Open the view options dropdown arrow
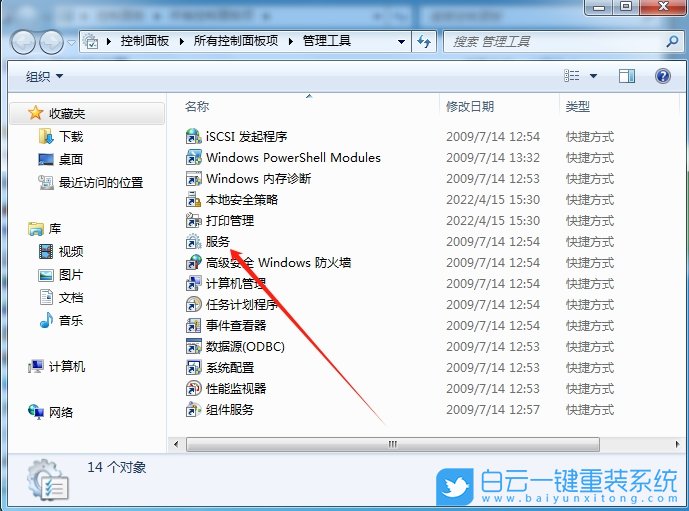This screenshot has width=689, height=511. (x=593, y=76)
